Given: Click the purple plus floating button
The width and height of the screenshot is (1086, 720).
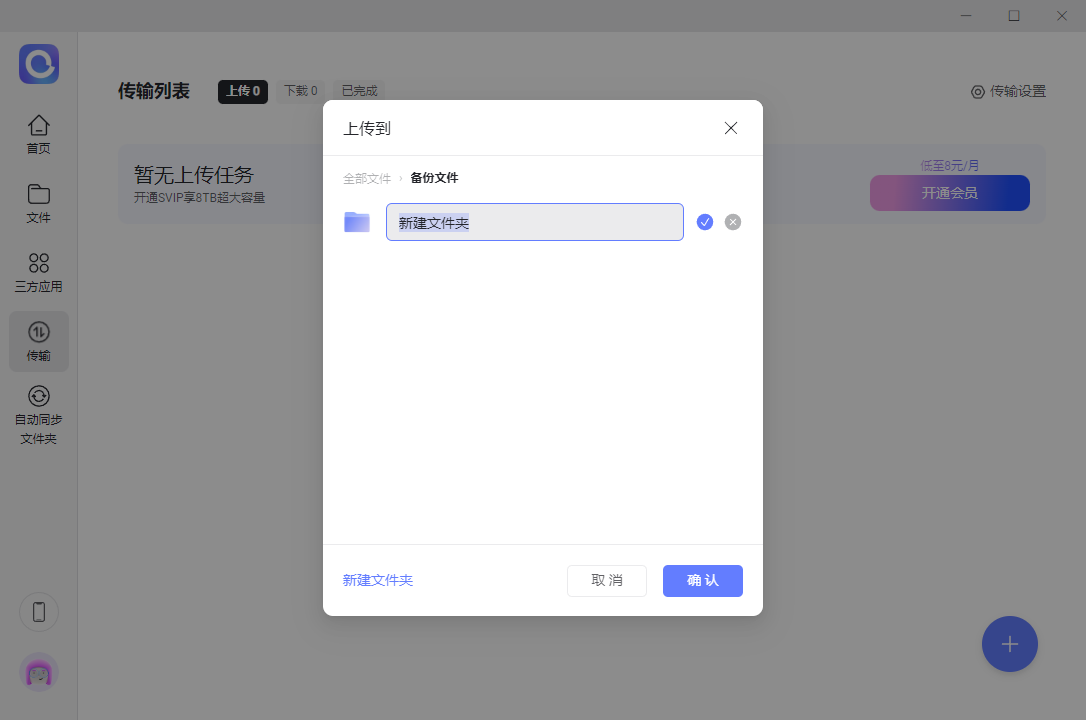Looking at the screenshot, I should click(x=1009, y=644).
